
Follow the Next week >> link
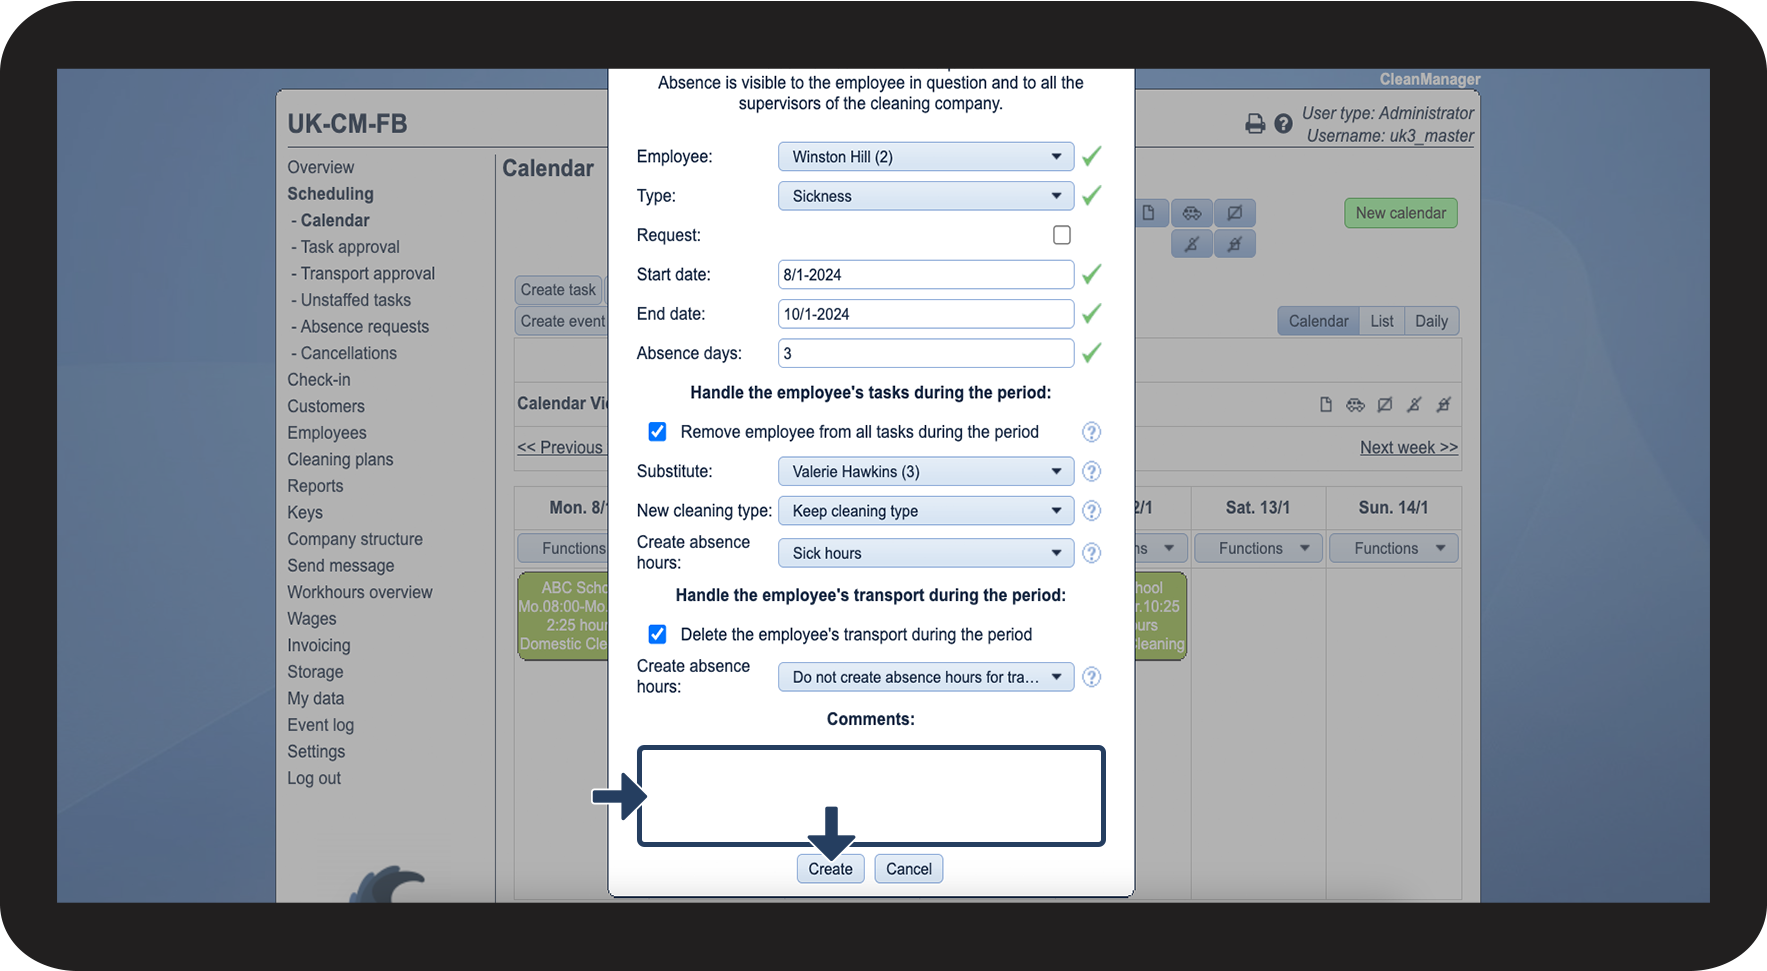(1409, 448)
